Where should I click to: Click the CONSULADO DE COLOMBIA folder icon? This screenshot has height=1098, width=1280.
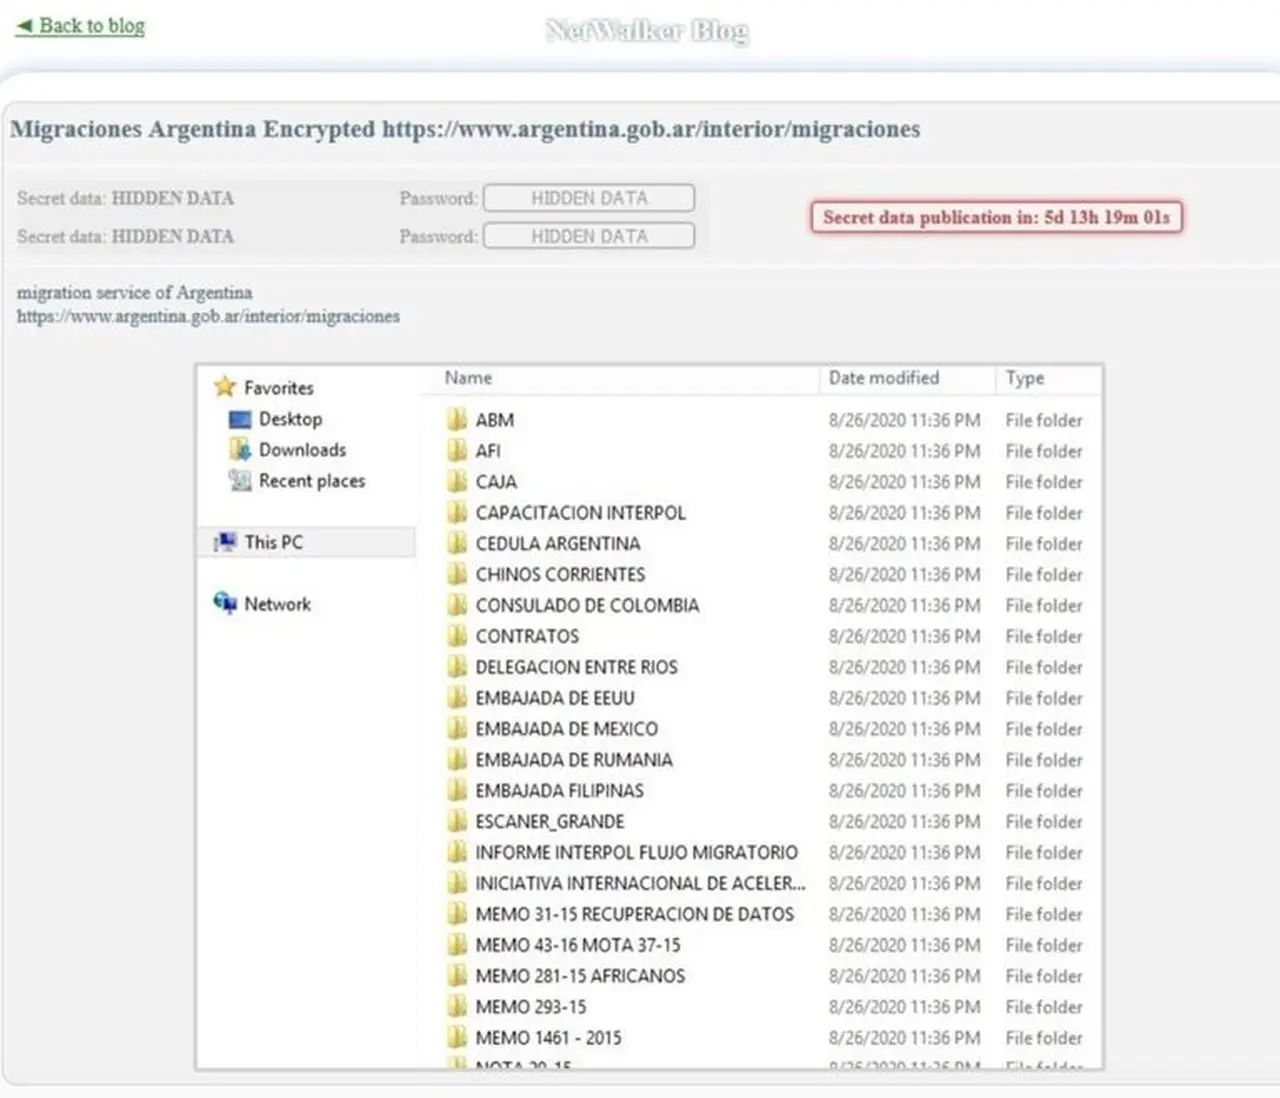[457, 605]
